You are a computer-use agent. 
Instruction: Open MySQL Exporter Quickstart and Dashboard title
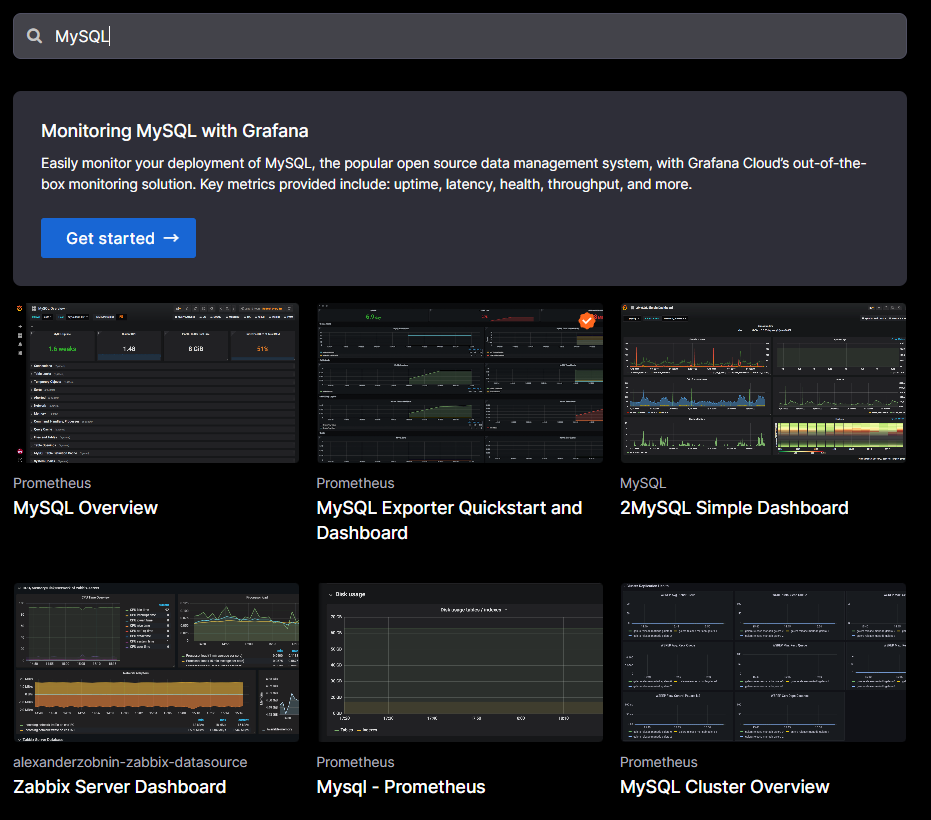coord(449,521)
